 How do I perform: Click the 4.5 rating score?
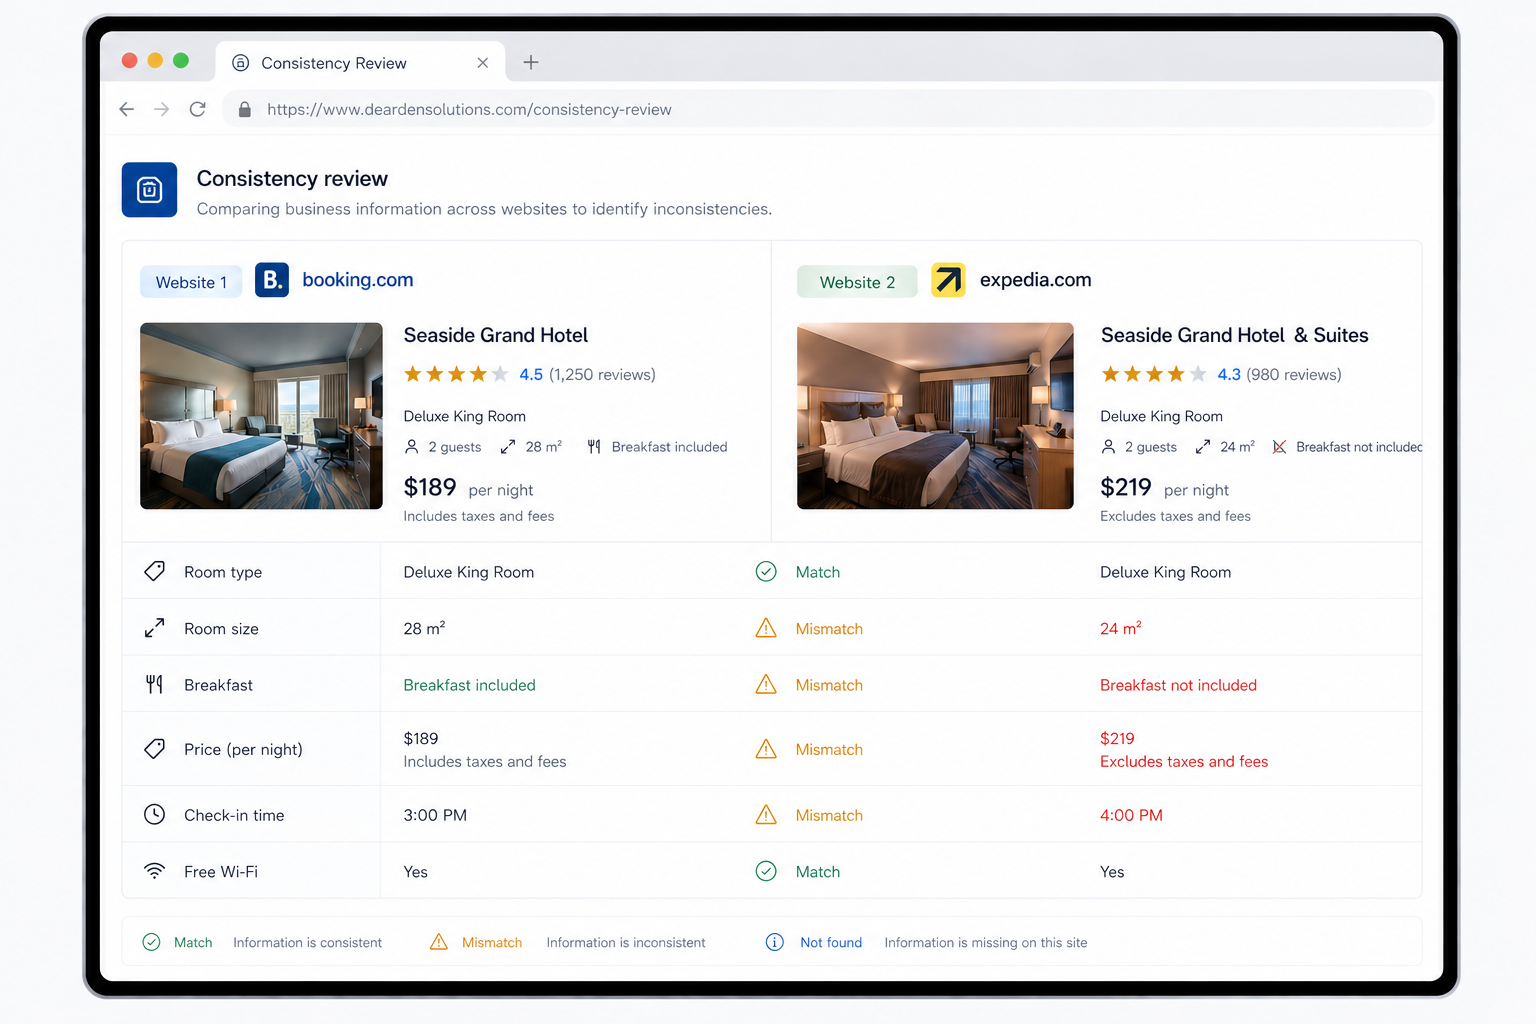point(531,374)
